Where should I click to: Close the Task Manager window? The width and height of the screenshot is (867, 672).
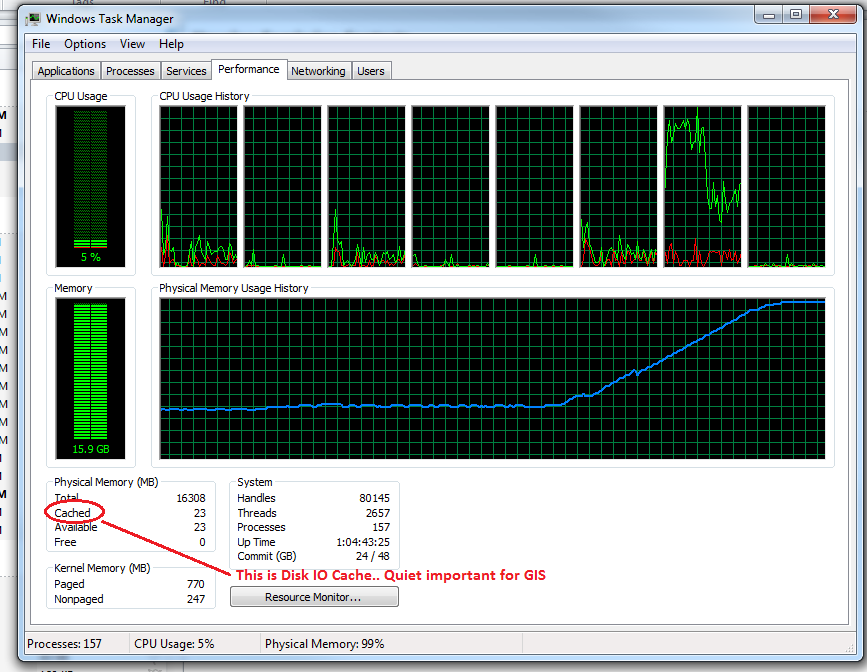[833, 14]
